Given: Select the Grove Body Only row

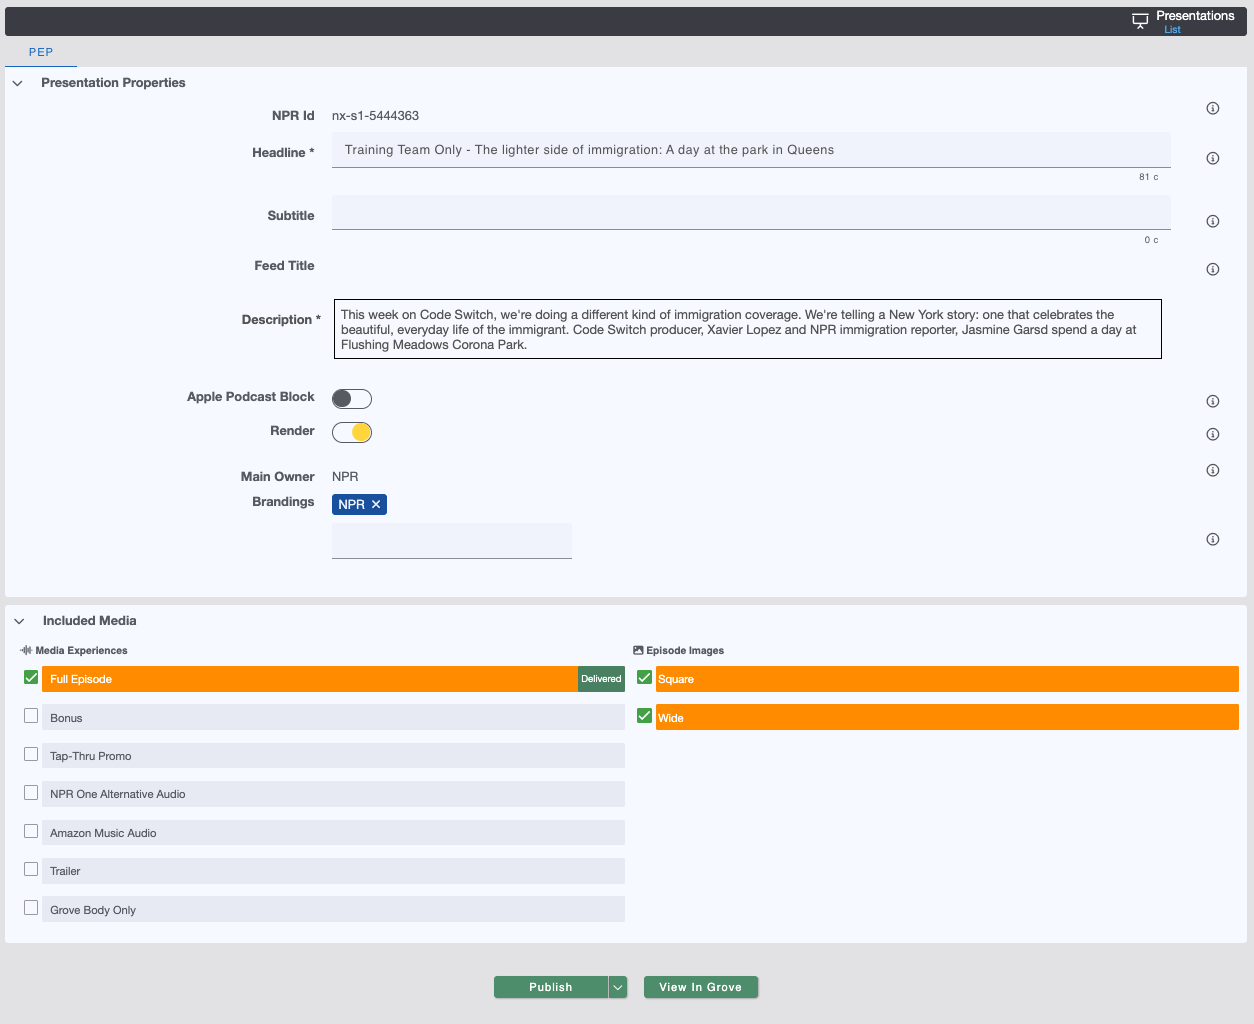Looking at the screenshot, I should 333,909.
